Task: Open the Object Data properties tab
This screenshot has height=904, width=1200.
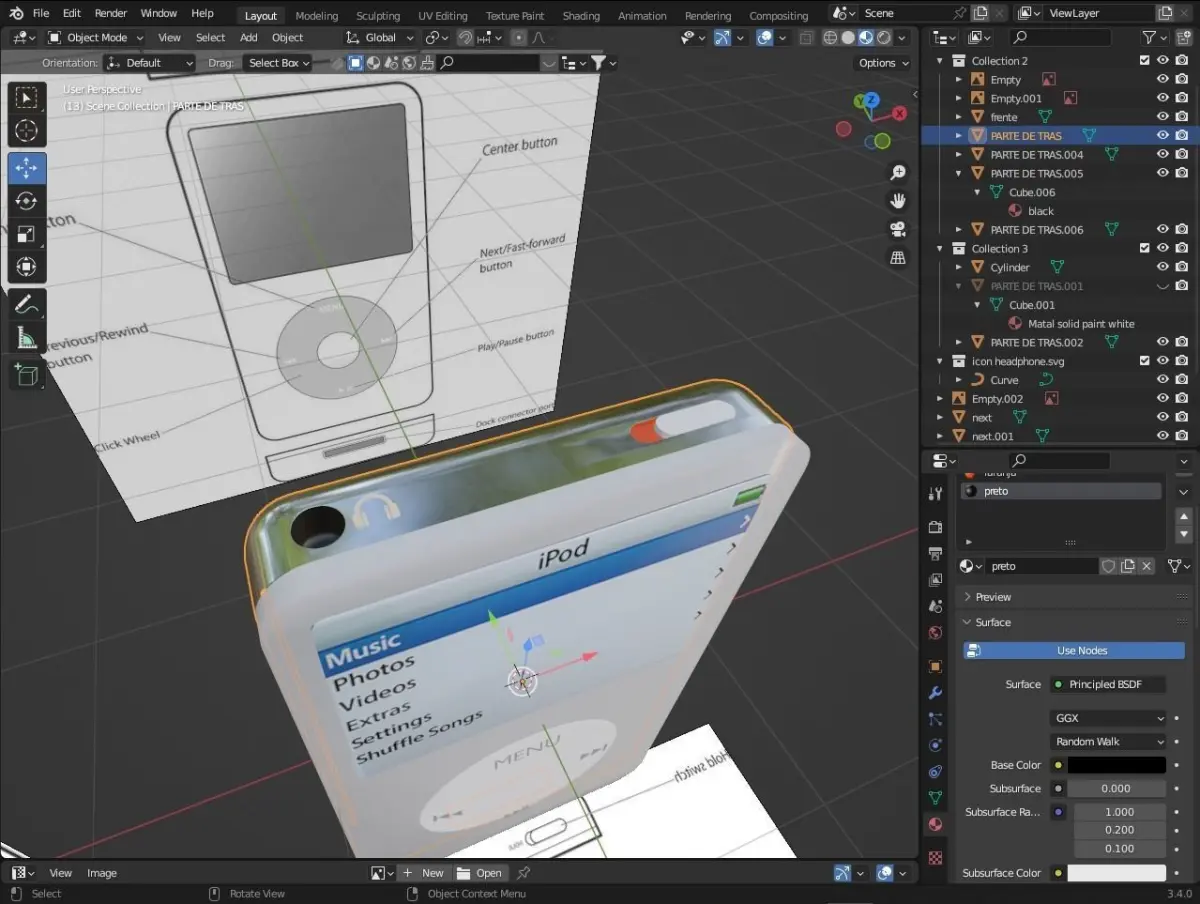Action: tap(935, 798)
